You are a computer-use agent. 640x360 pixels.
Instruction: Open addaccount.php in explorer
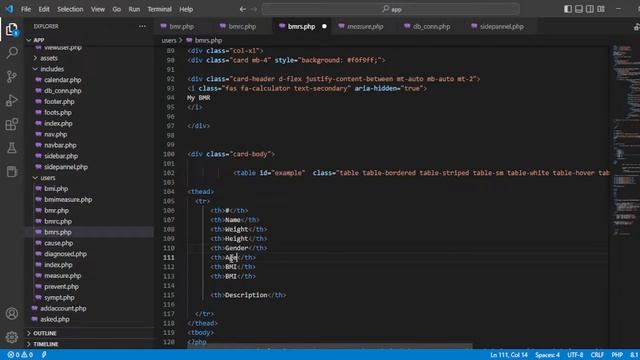pos(63,309)
